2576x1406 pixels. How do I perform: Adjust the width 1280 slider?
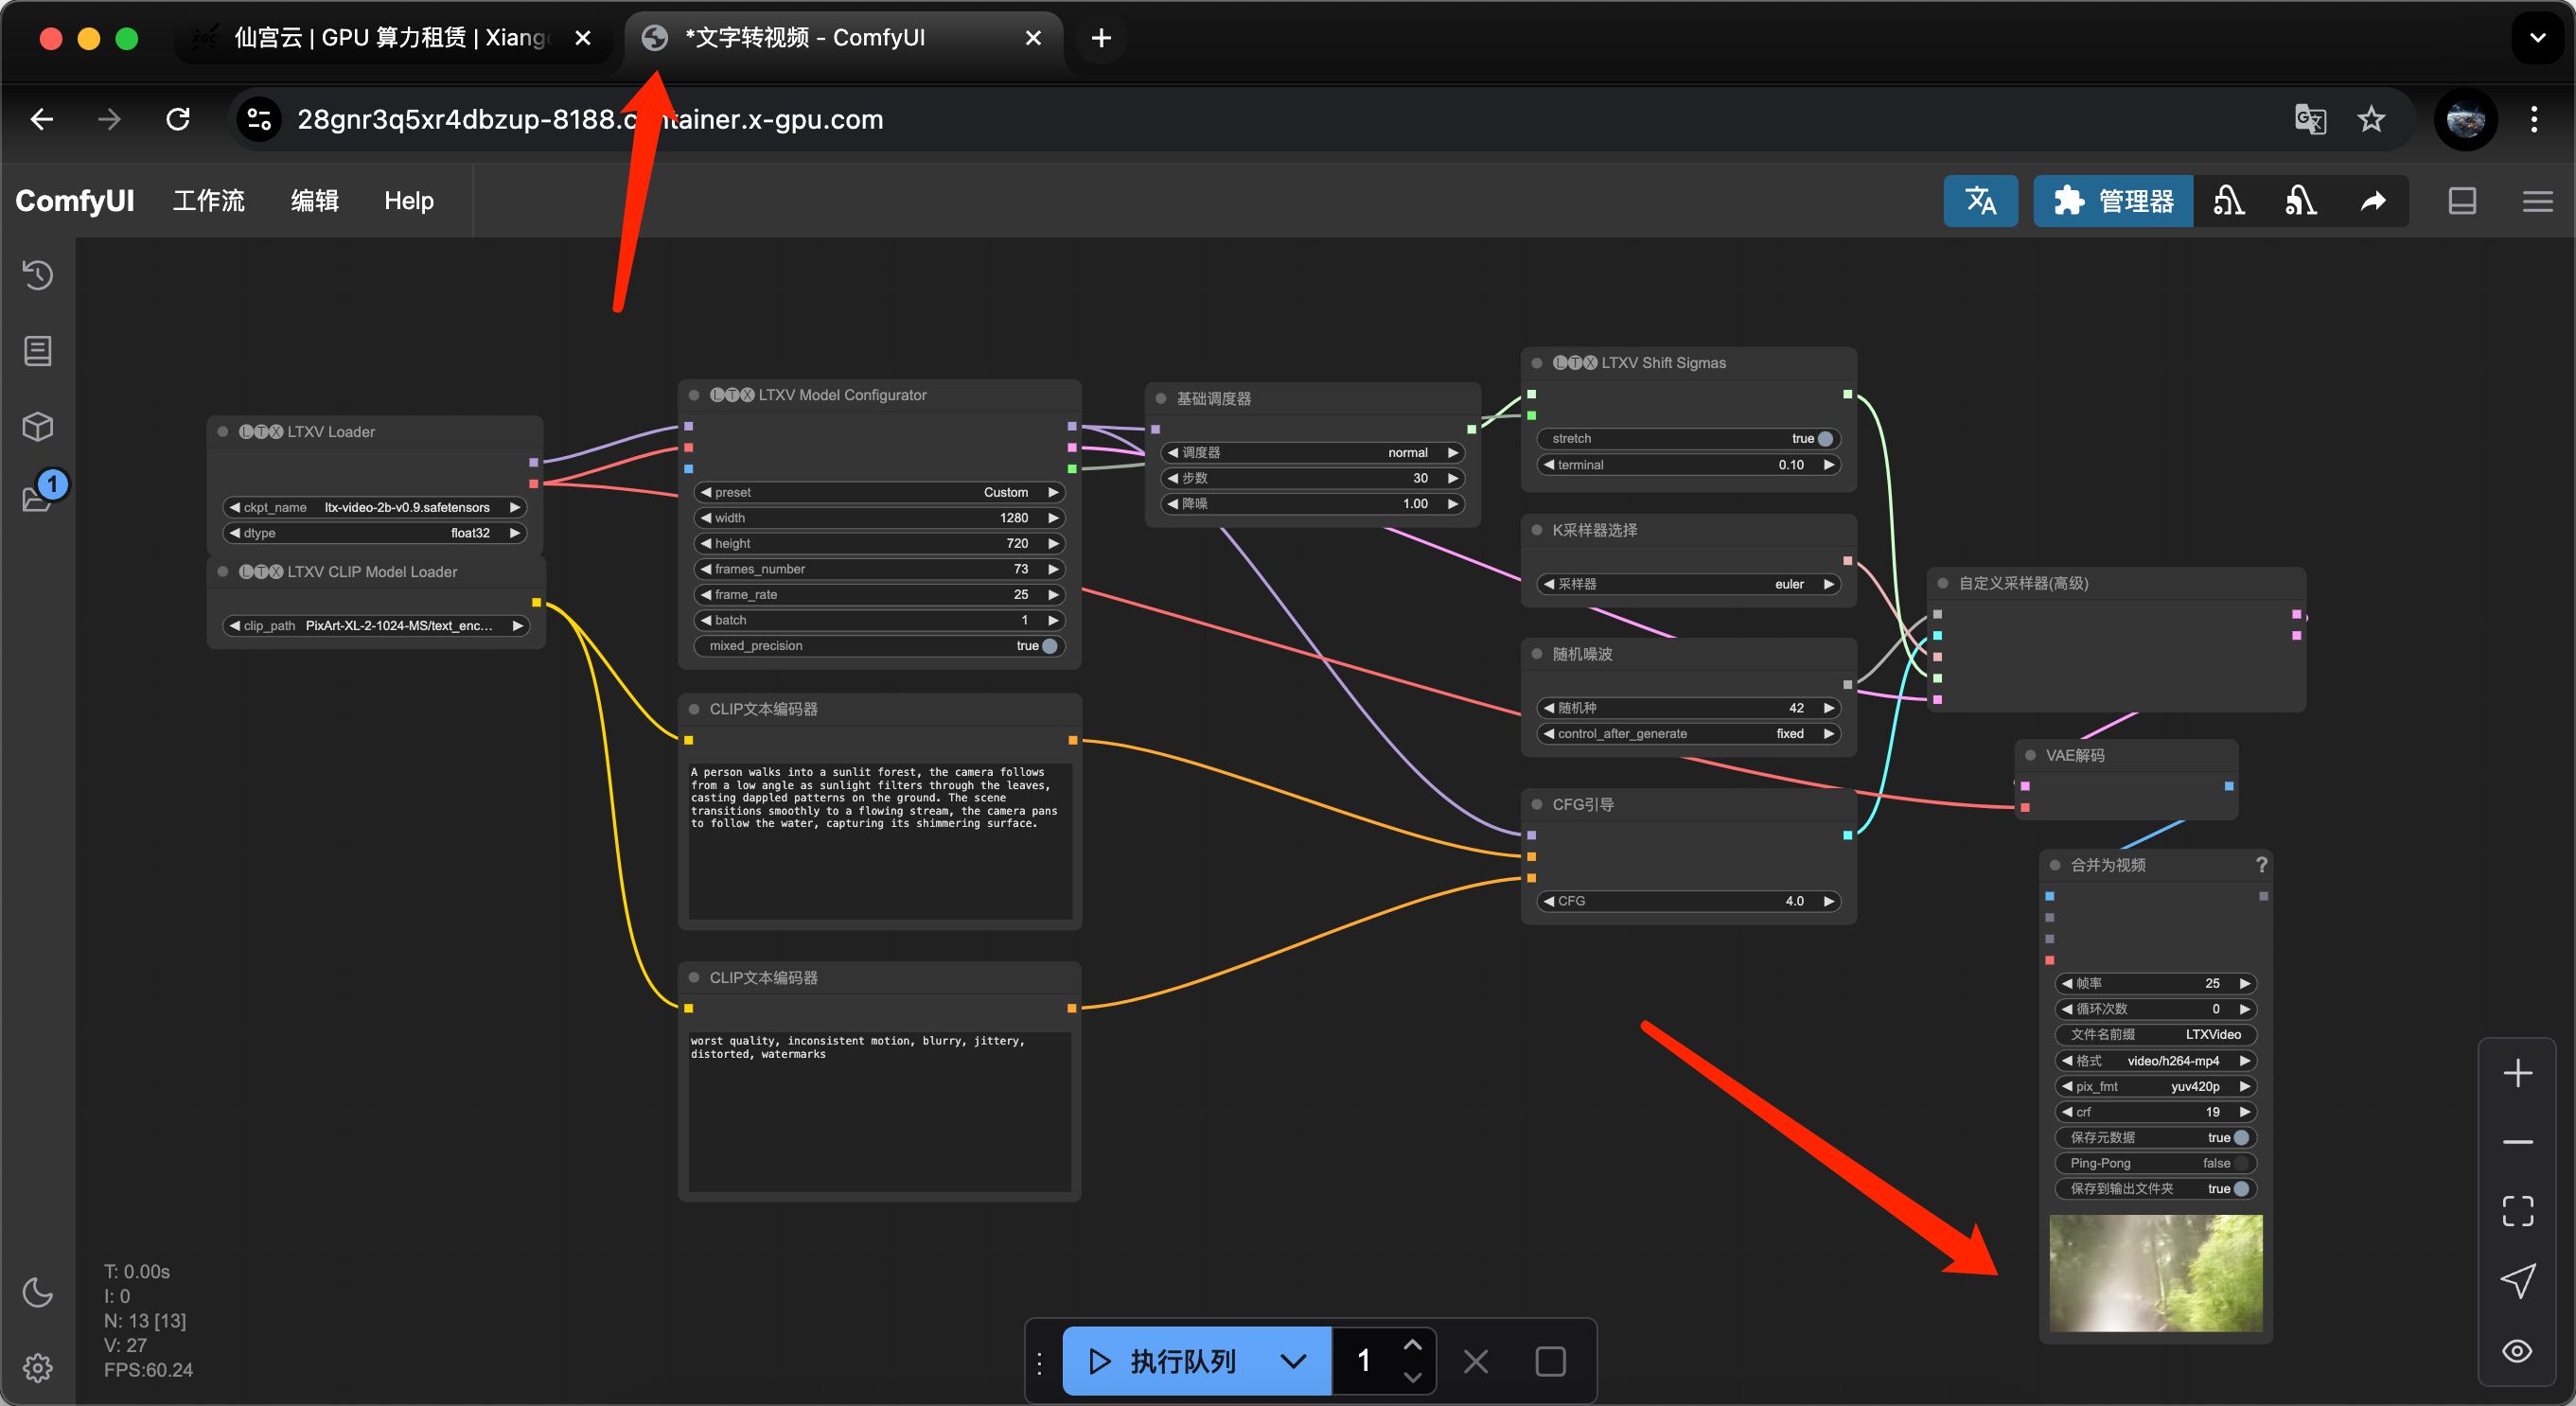pyautogui.click(x=880, y=518)
